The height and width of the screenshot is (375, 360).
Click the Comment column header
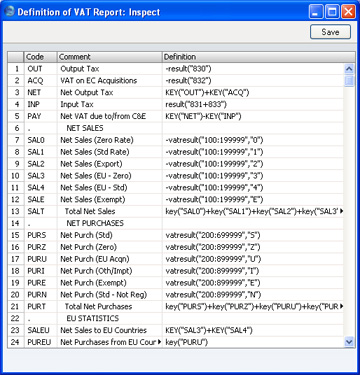110,57
